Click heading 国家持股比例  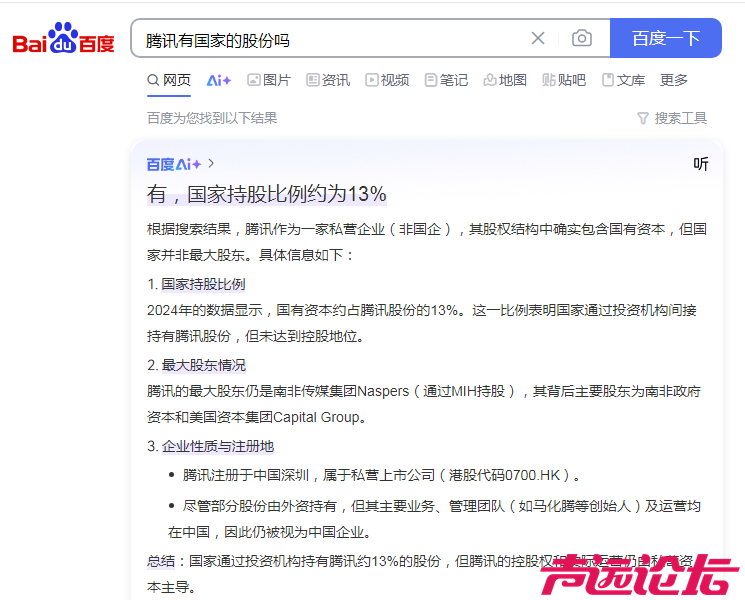pyautogui.click(x=203, y=284)
